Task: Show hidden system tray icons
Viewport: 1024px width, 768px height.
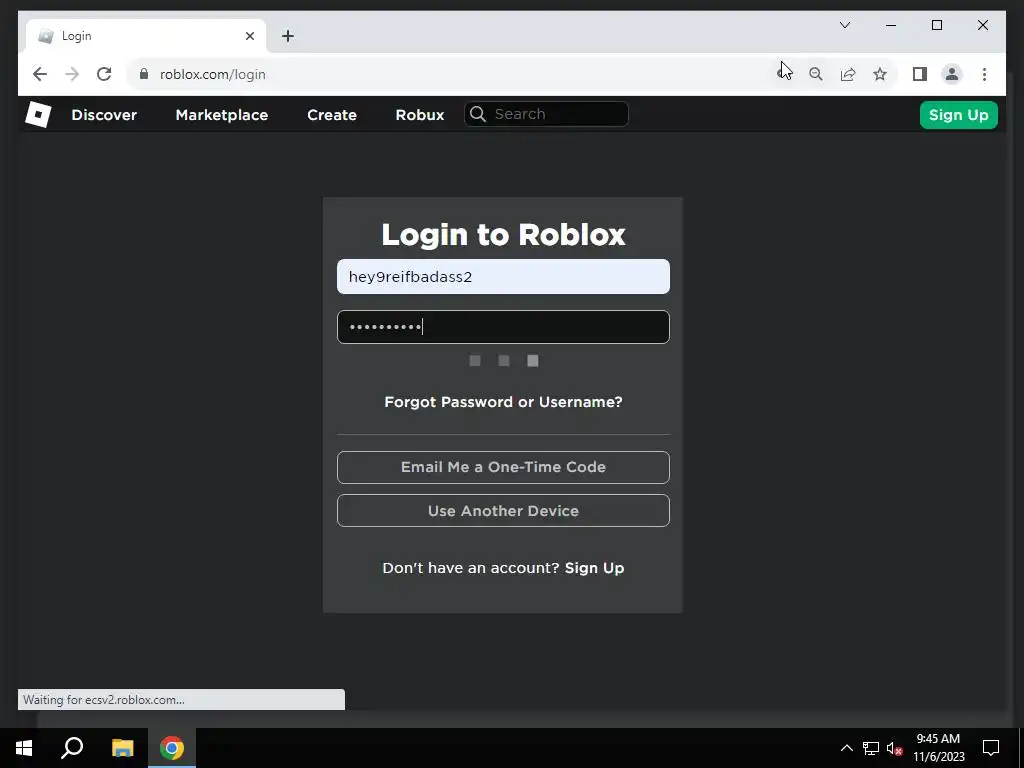Action: (846, 748)
